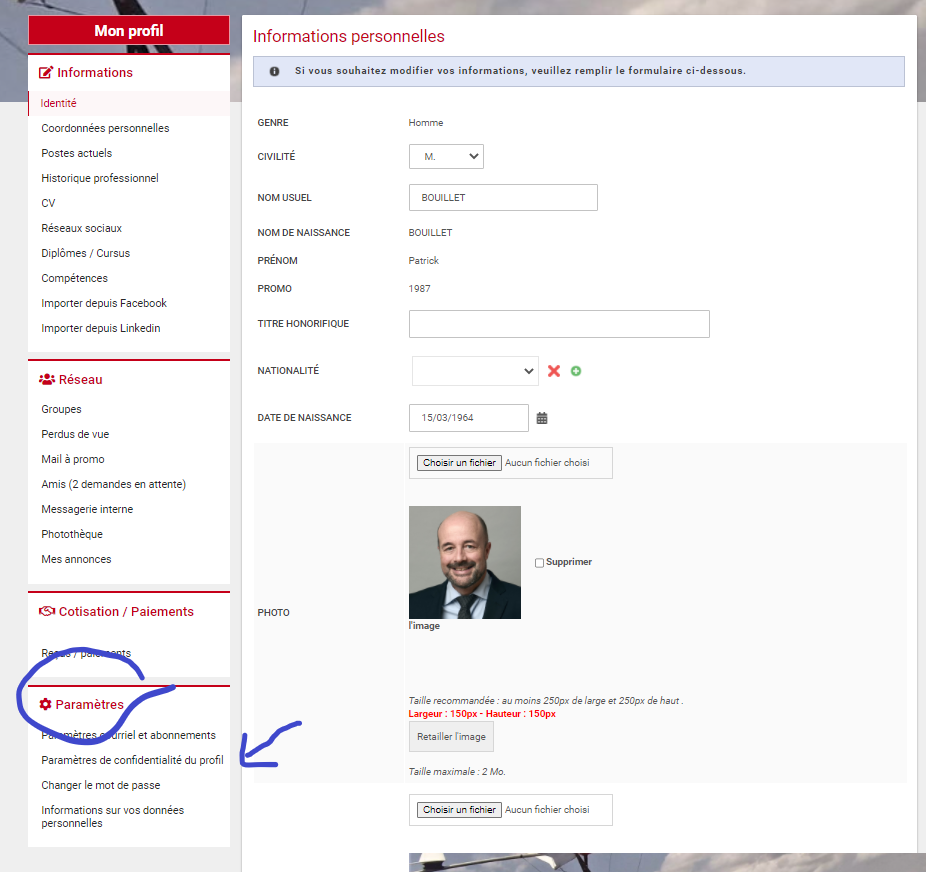Open Messagerie interne
Image resolution: width=926 pixels, height=872 pixels.
[x=87, y=509]
